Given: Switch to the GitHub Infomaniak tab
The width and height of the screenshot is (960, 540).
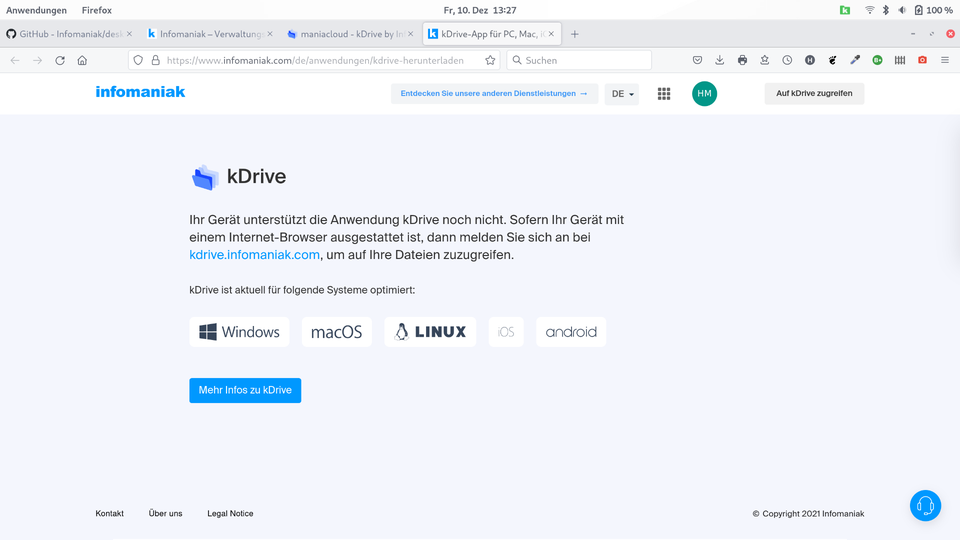Looking at the screenshot, I should click(68, 34).
